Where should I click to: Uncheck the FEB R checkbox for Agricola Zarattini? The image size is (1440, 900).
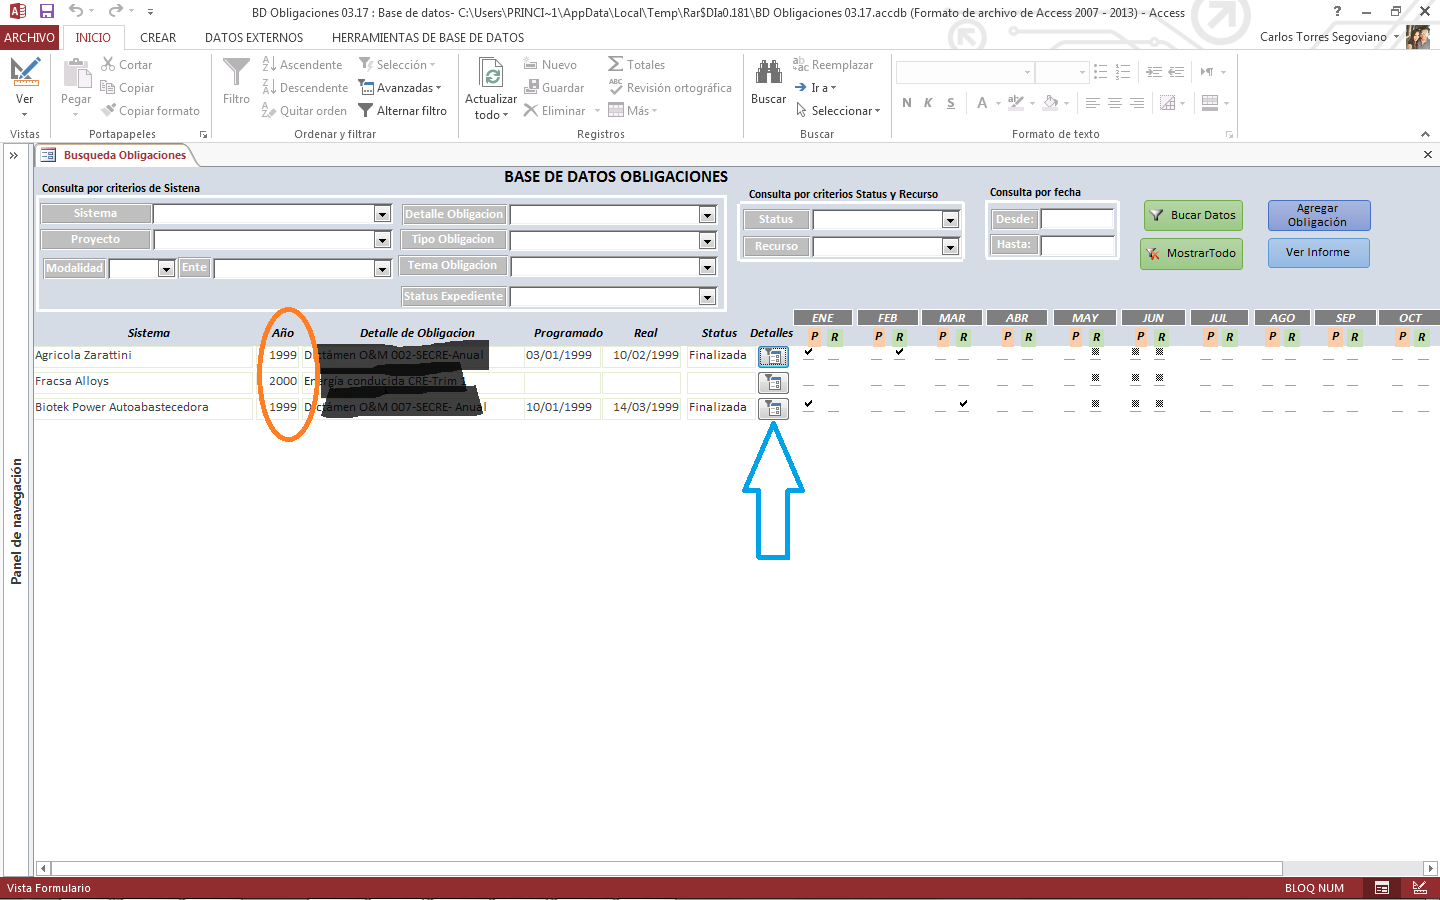(x=898, y=352)
